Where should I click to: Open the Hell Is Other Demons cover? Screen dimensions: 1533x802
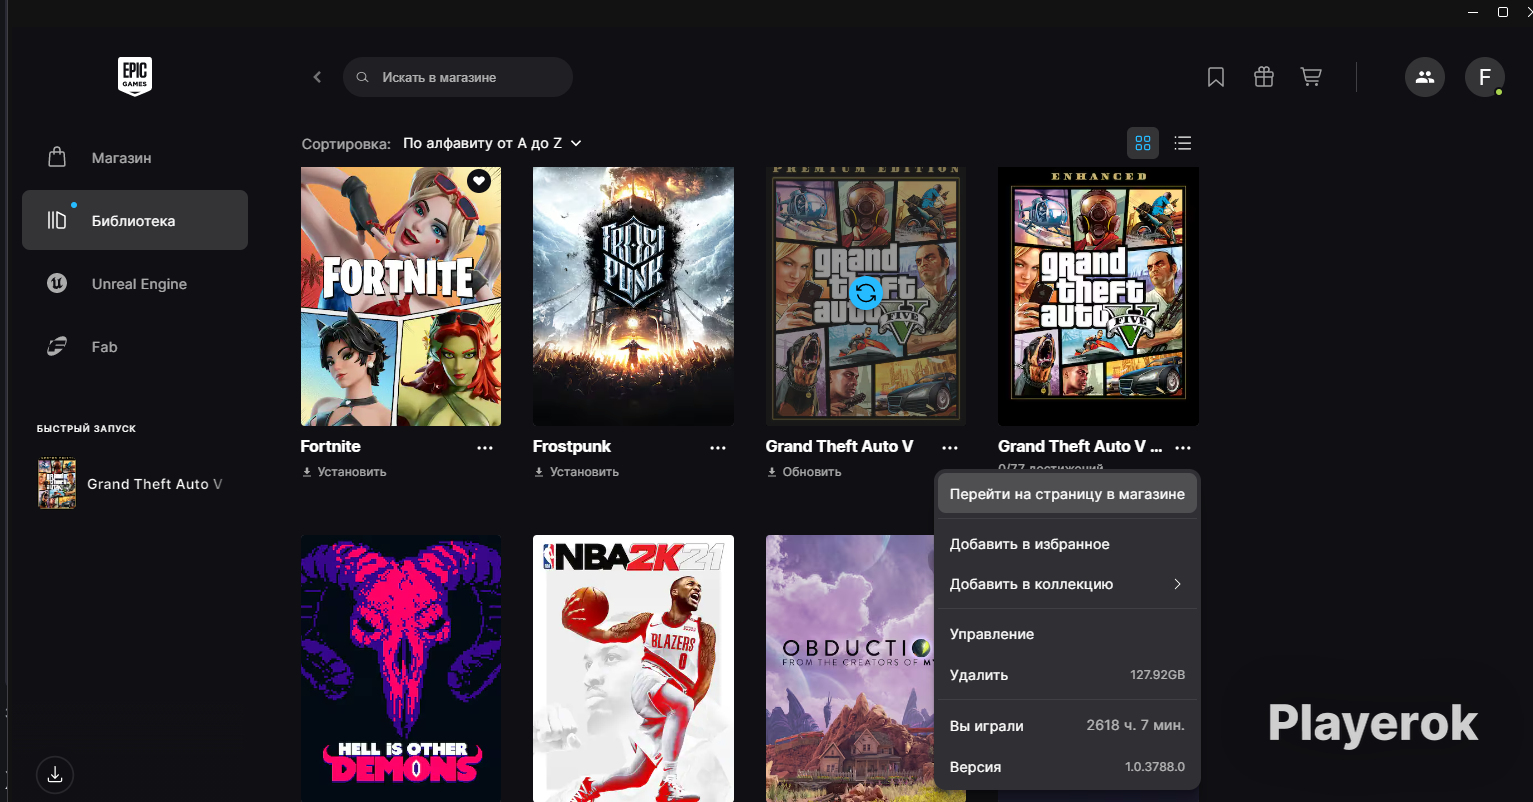click(x=401, y=668)
